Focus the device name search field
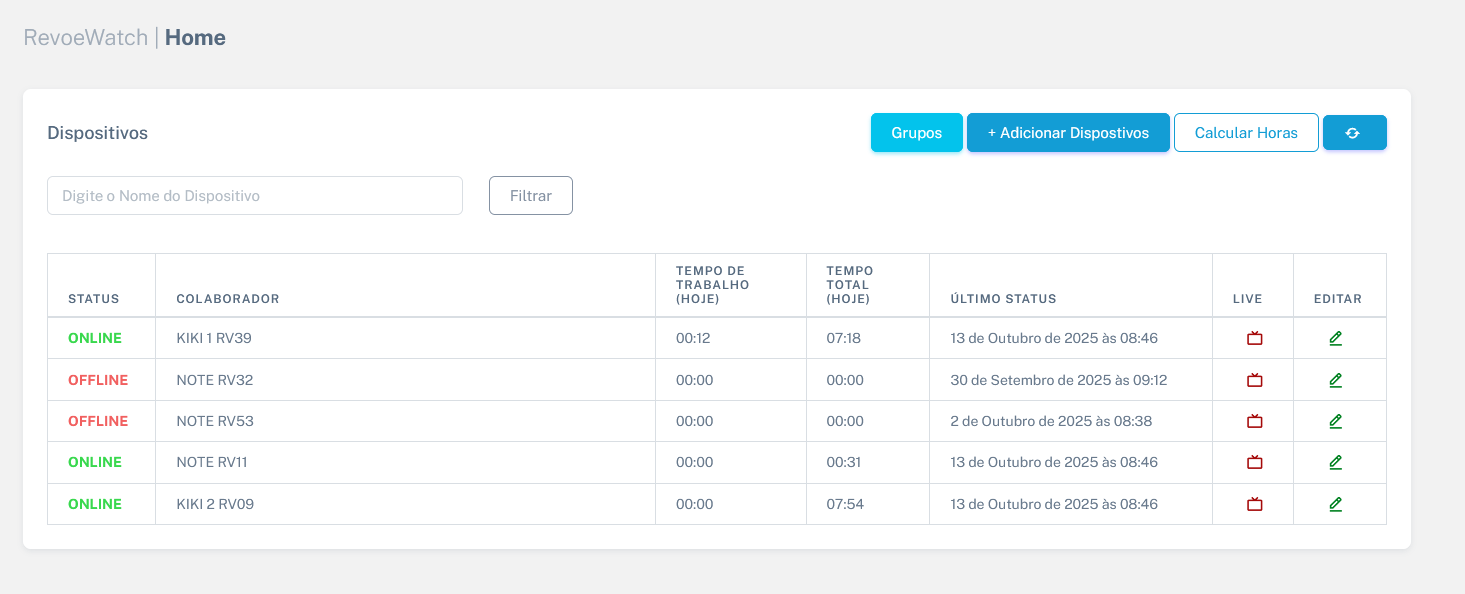The height and width of the screenshot is (594, 1465). tap(254, 196)
